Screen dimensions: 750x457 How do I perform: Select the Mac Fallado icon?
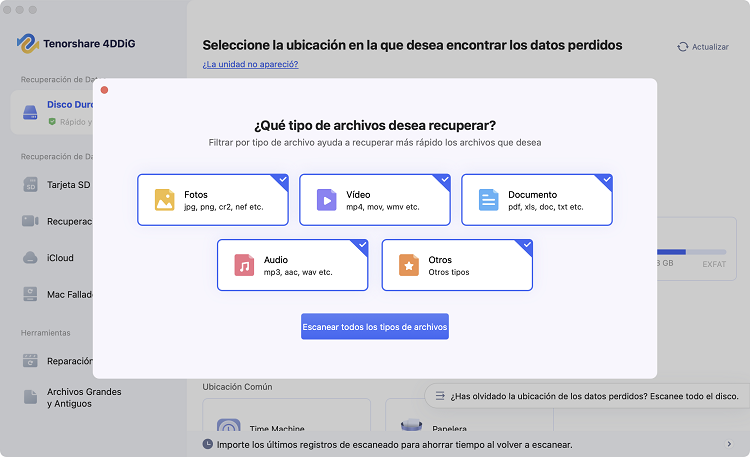pos(30,294)
